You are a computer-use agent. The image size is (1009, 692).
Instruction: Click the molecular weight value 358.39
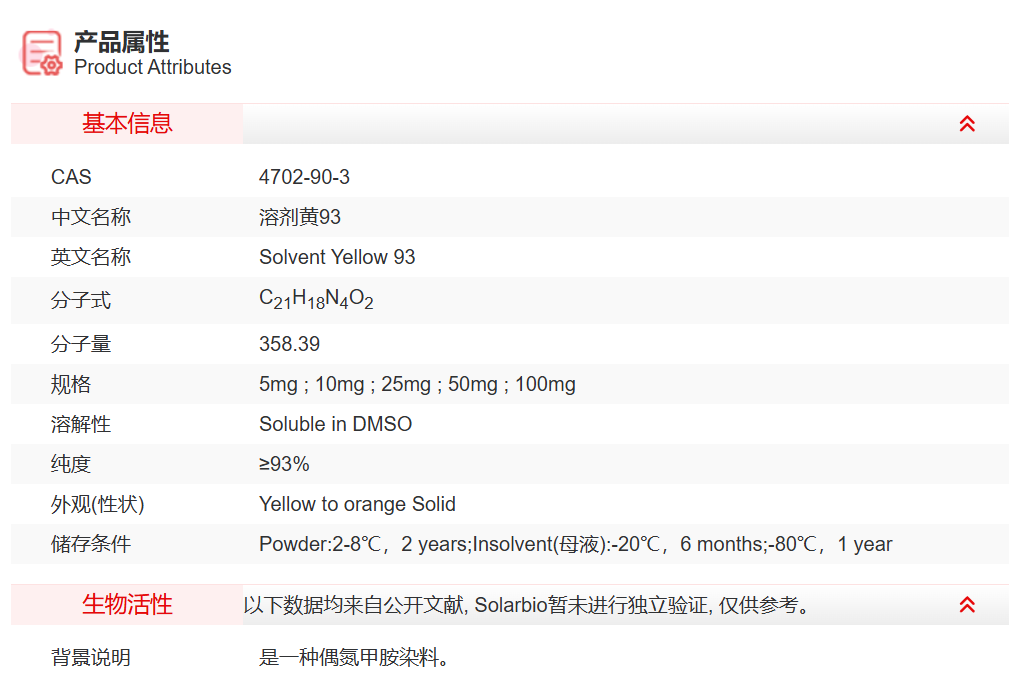point(289,344)
